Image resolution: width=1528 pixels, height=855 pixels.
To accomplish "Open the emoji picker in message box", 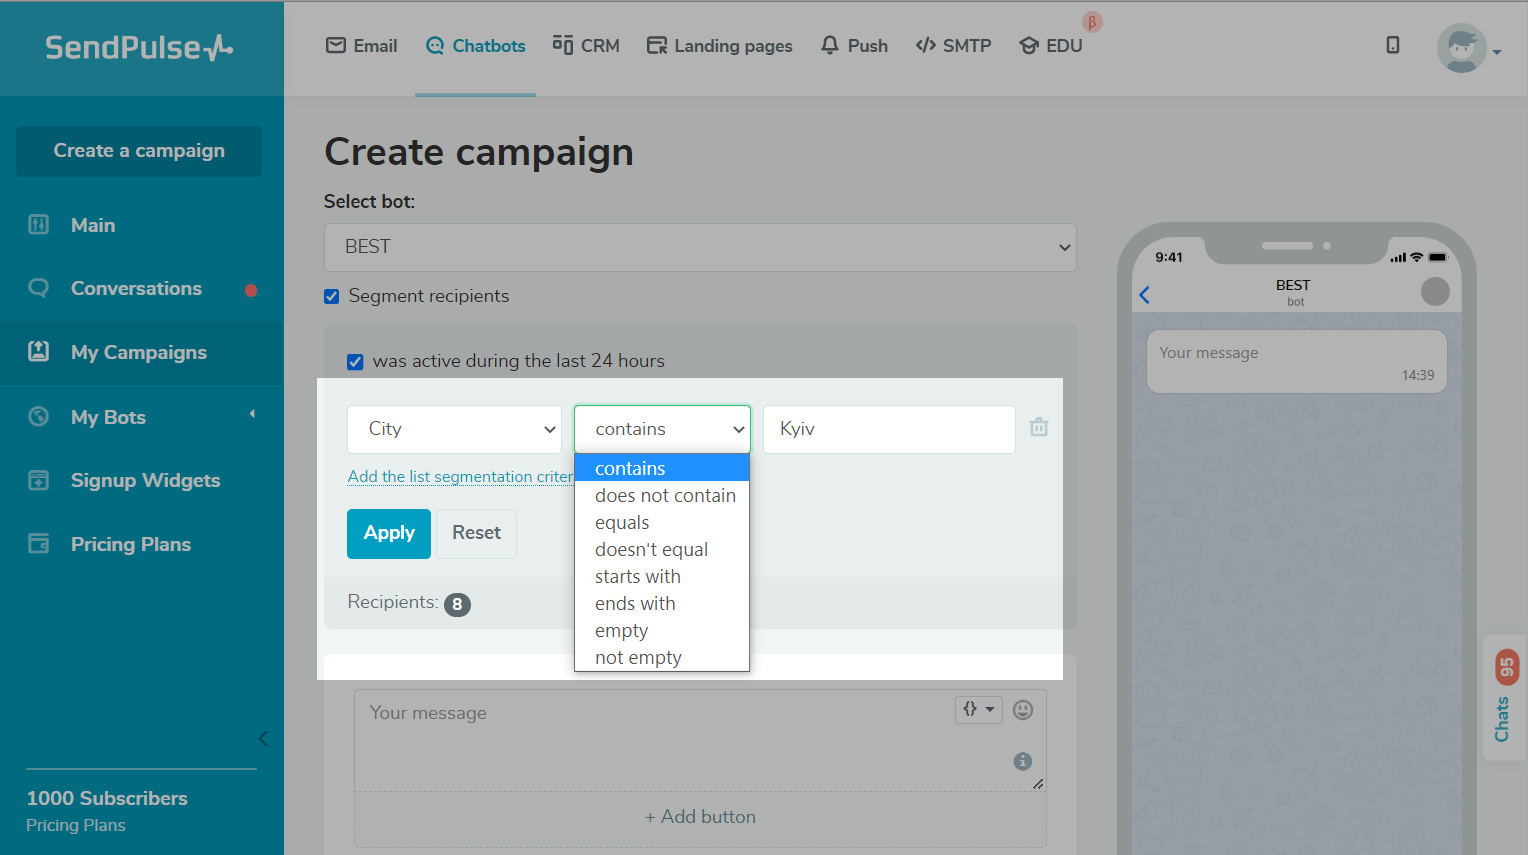I will [x=1022, y=710].
